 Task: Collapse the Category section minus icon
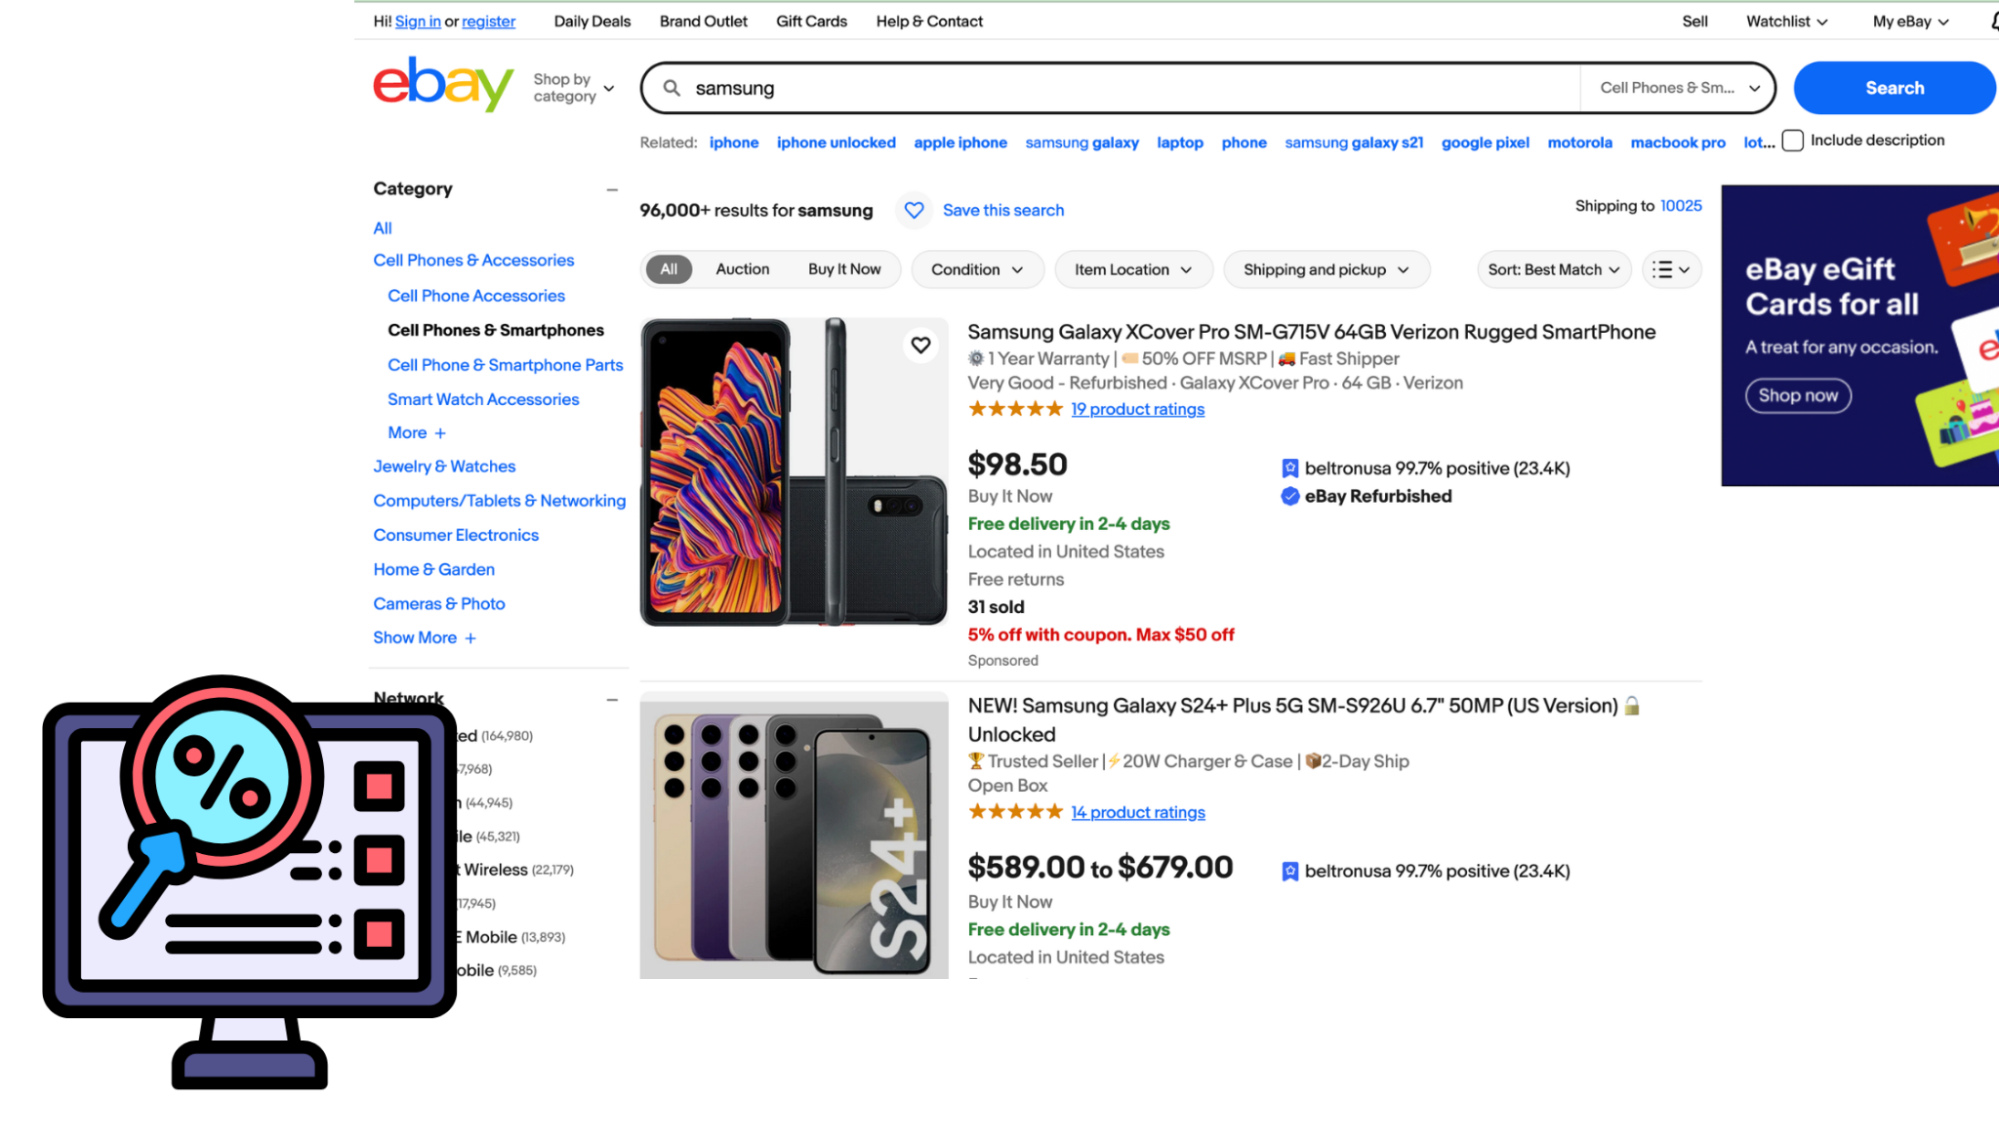click(612, 189)
